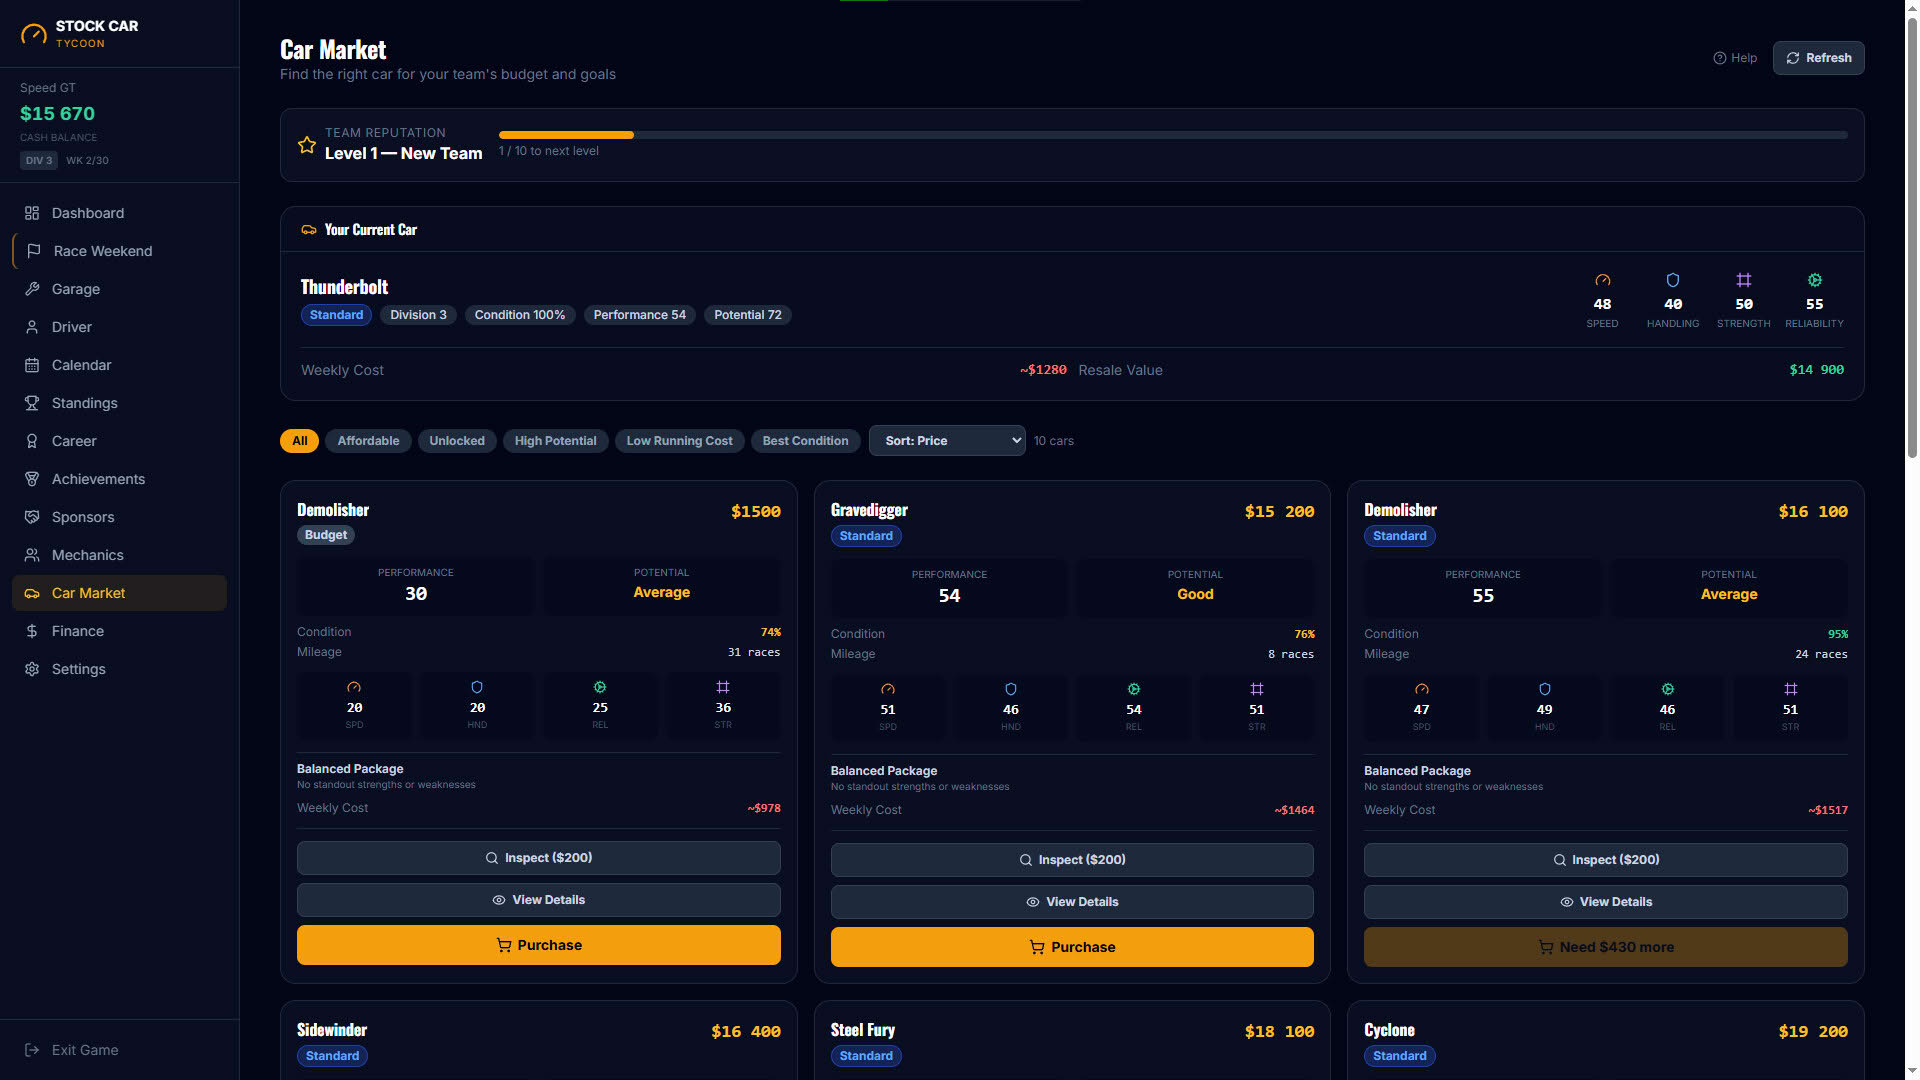The image size is (1920, 1080).
Task: Select the Driver person icon
Action: (32, 327)
